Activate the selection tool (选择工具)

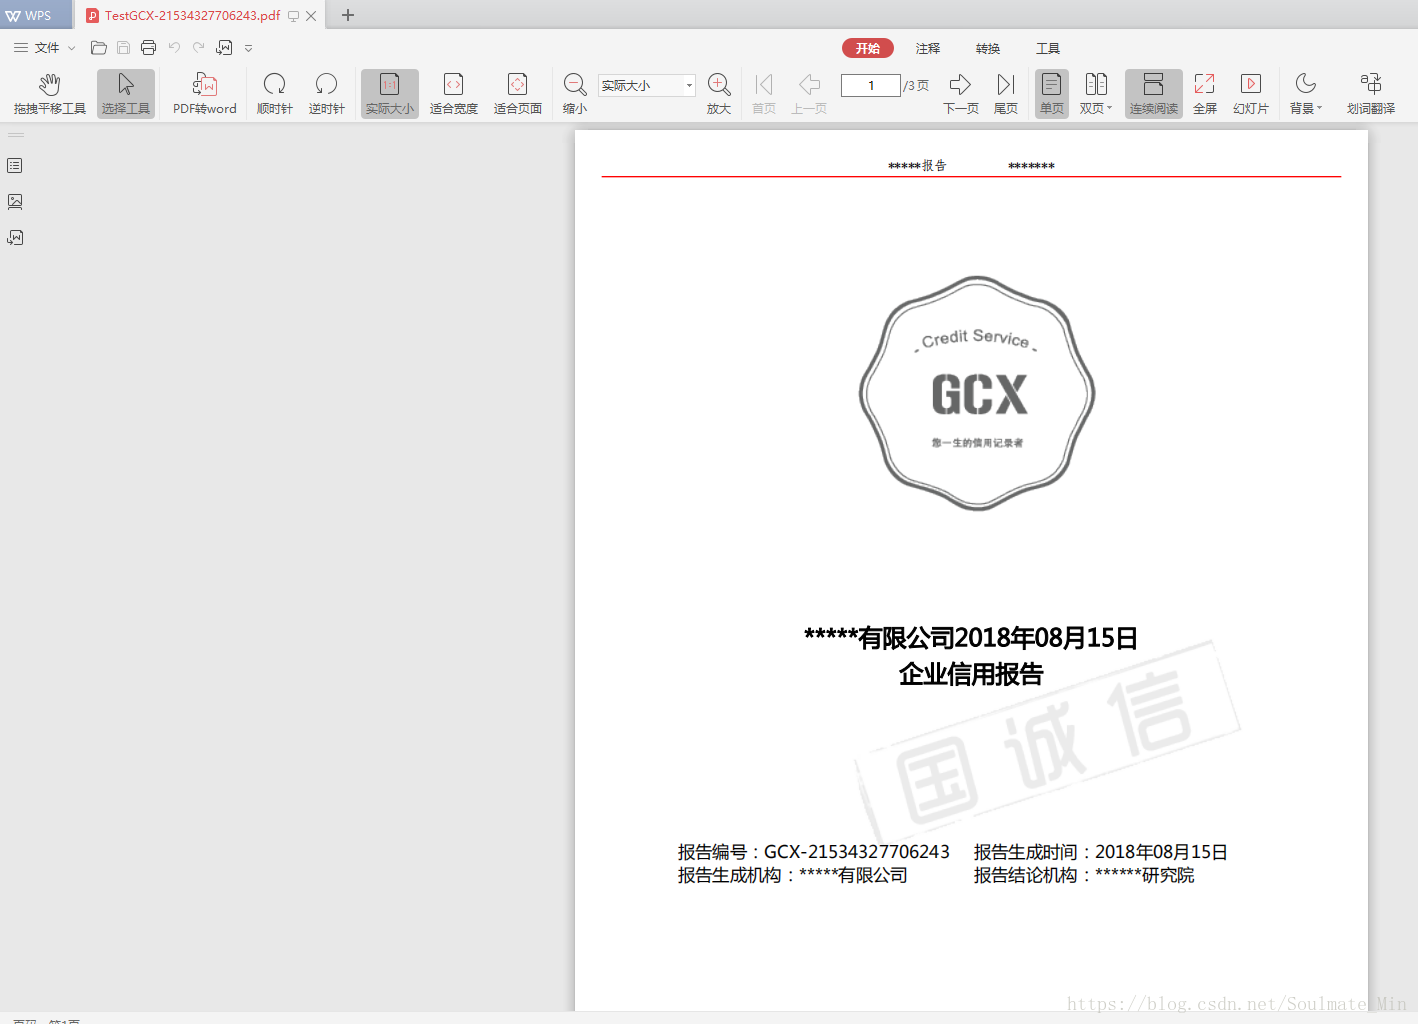pyautogui.click(x=125, y=94)
